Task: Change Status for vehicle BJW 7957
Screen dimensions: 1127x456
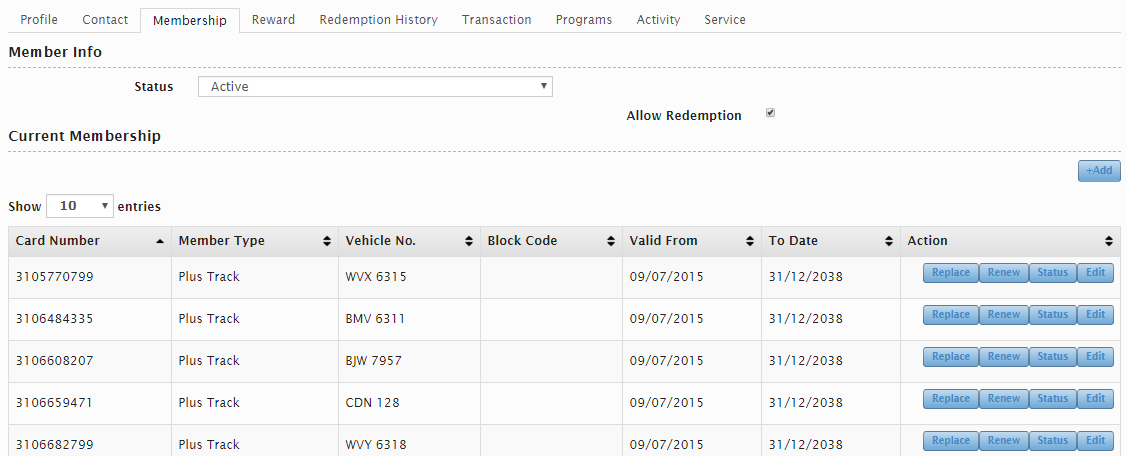Action: 1052,357
